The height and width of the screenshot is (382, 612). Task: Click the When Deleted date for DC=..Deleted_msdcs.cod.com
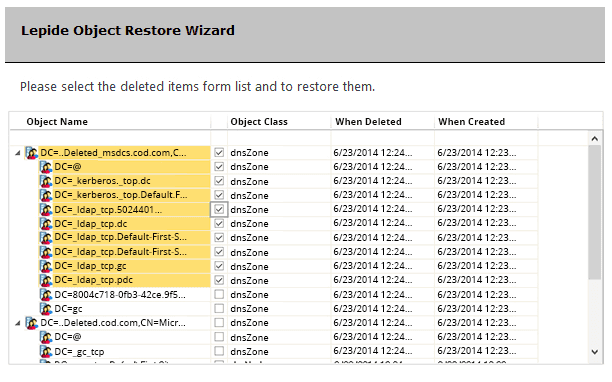pyautogui.click(x=373, y=153)
